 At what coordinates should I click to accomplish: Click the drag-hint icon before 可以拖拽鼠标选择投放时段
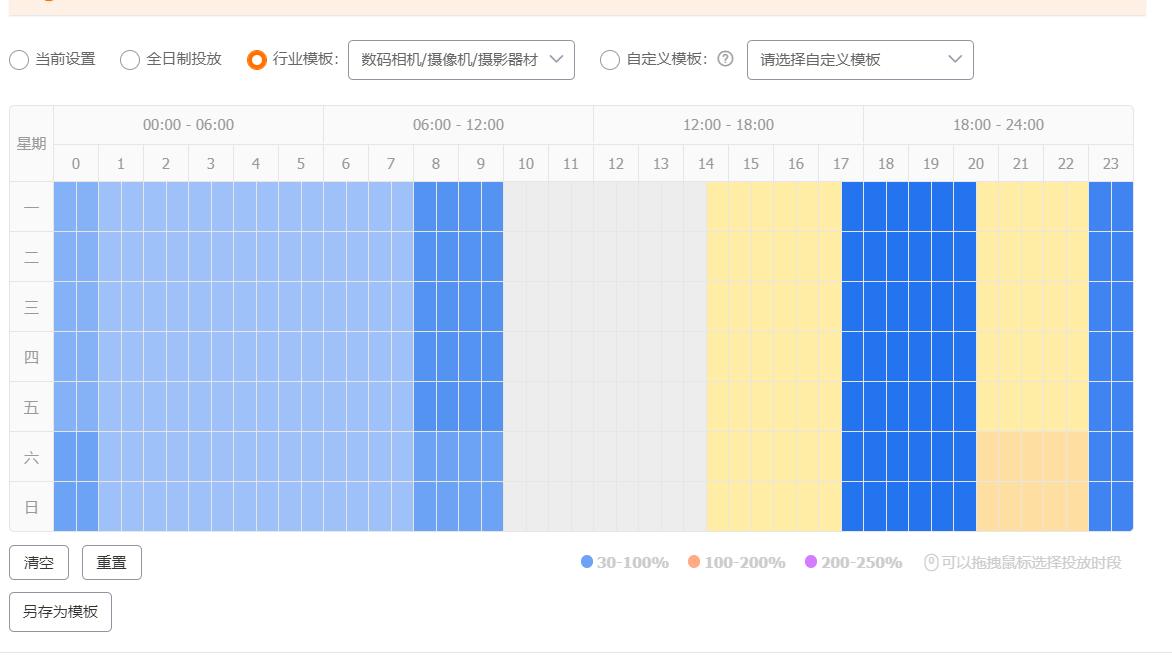tap(931, 563)
